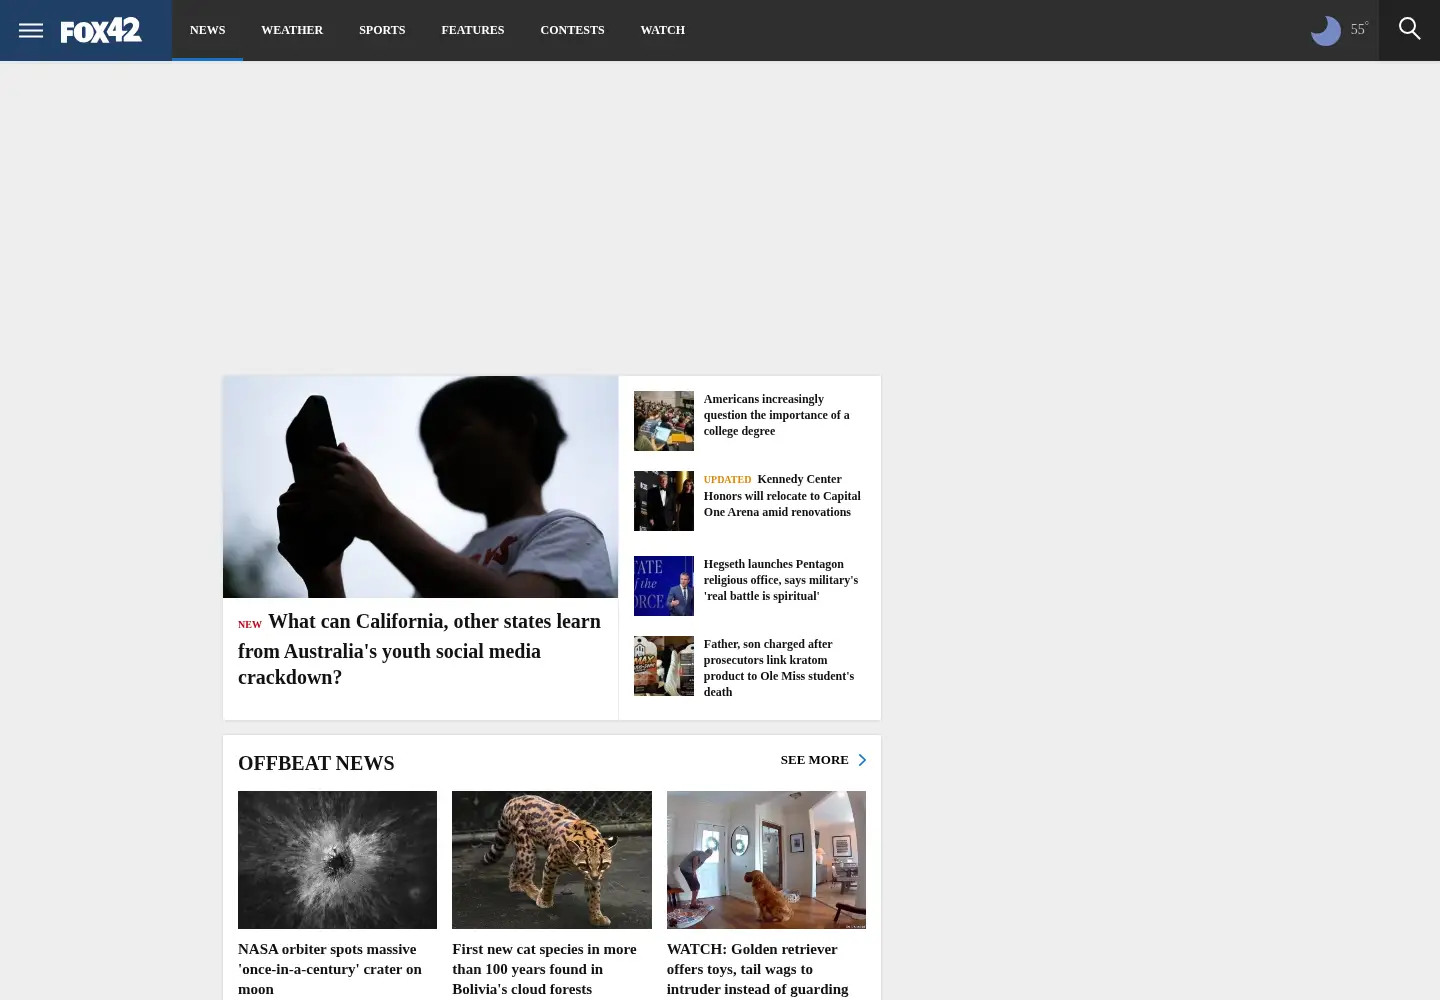Screen dimensions: 1440x1000
Task: Open the NASA orbiter moon crater headline
Action: click(x=330, y=969)
